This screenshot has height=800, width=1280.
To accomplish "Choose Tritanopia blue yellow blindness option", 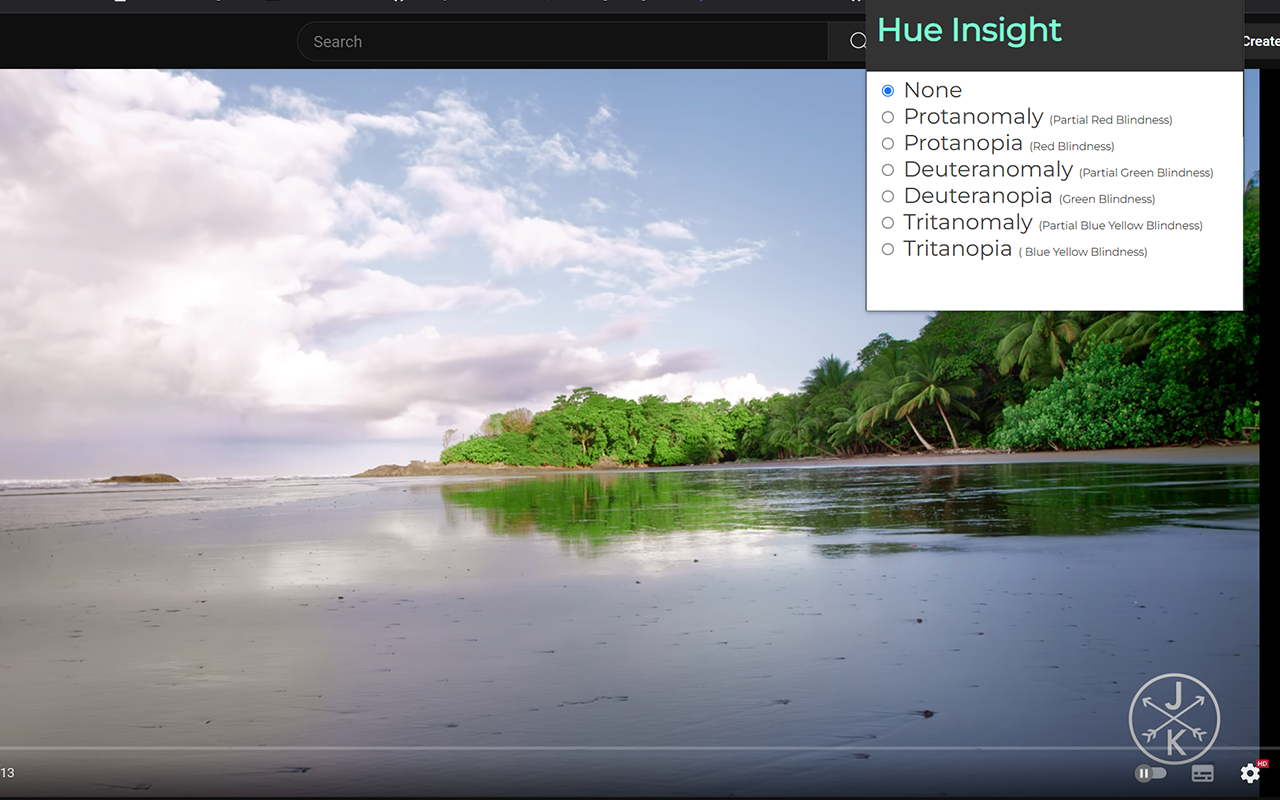I will tap(887, 249).
